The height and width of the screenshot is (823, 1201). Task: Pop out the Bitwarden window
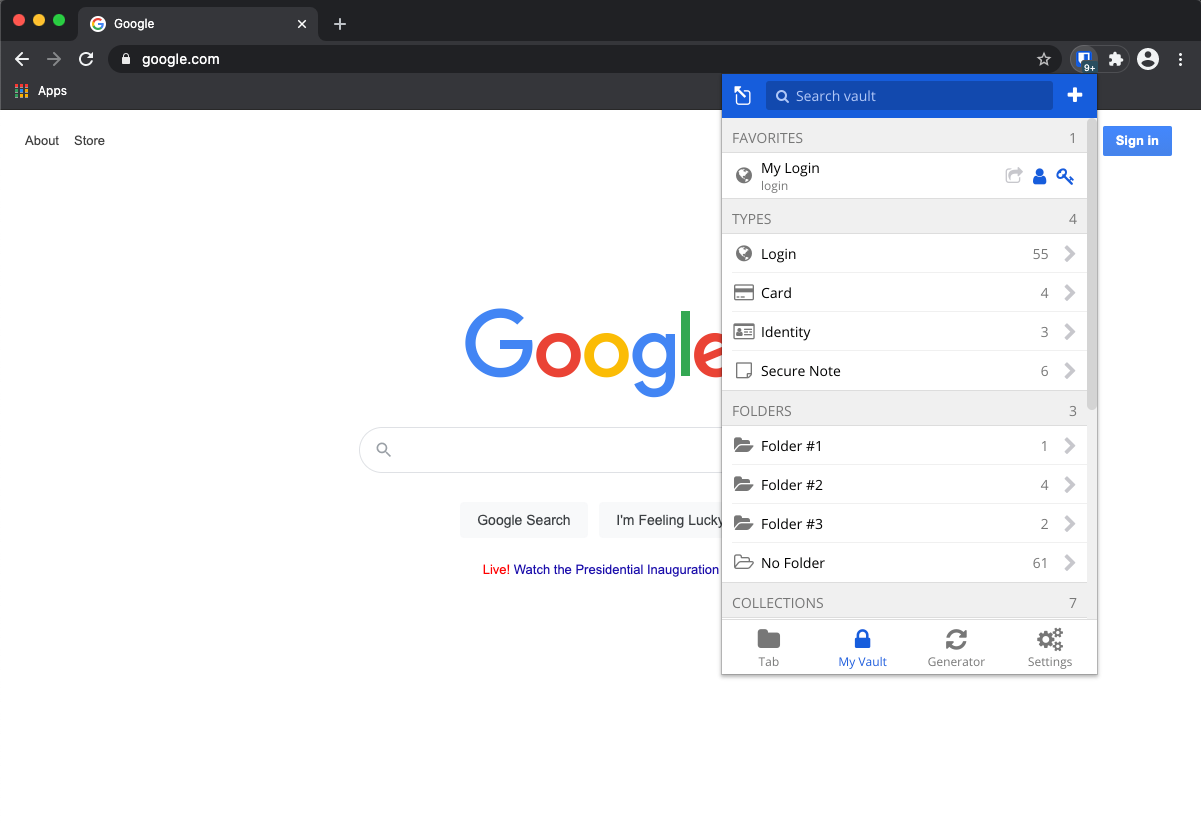click(x=742, y=95)
